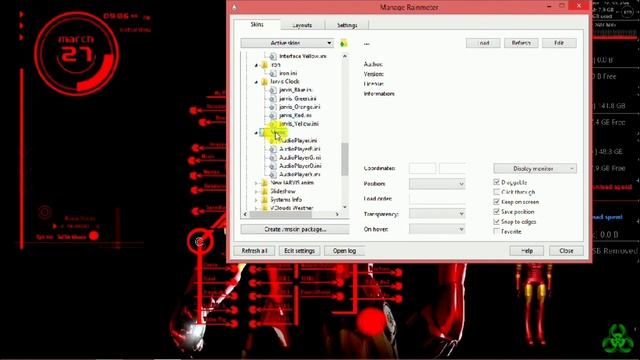Tick the Favorite checkbox
Screen dimensions: 640x360
point(496,231)
